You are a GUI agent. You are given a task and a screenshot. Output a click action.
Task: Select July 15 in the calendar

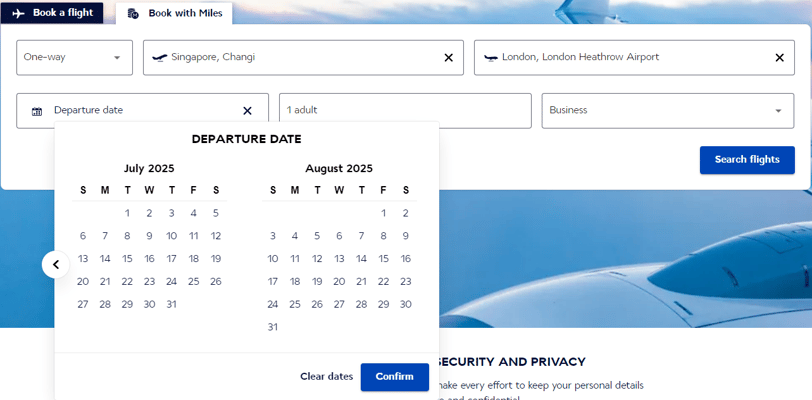(x=127, y=259)
